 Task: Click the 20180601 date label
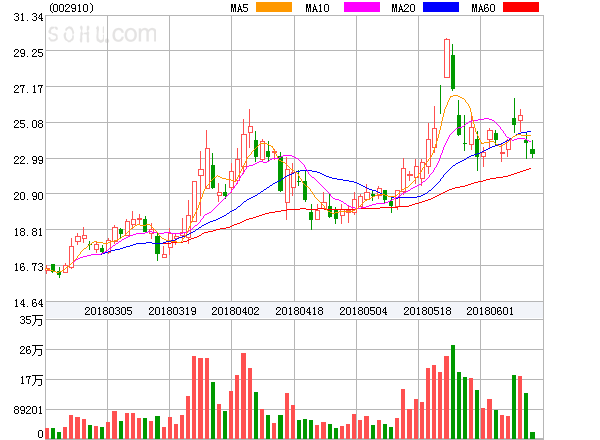tap(490, 311)
